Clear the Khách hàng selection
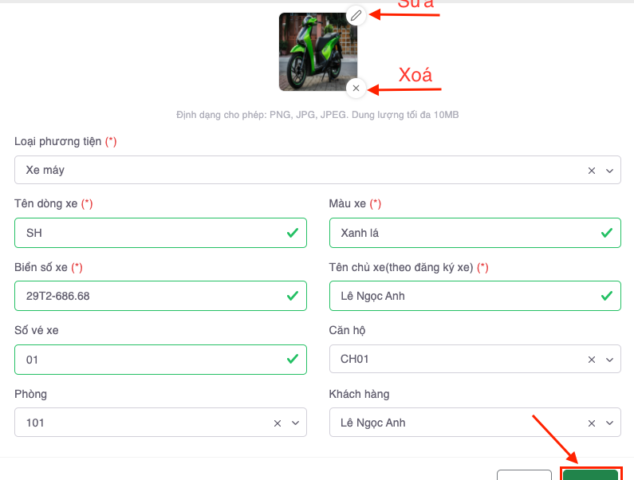The image size is (634, 480). click(x=592, y=423)
